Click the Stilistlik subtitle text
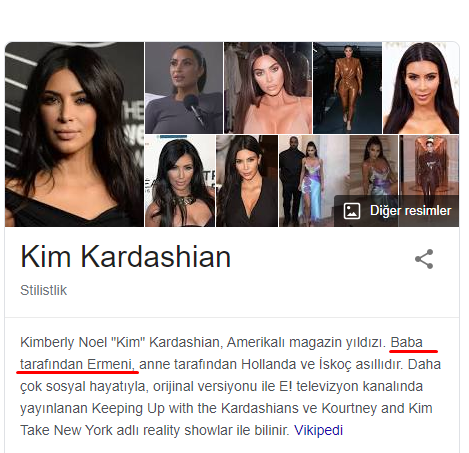The height and width of the screenshot is (453, 469). [x=44, y=290]
